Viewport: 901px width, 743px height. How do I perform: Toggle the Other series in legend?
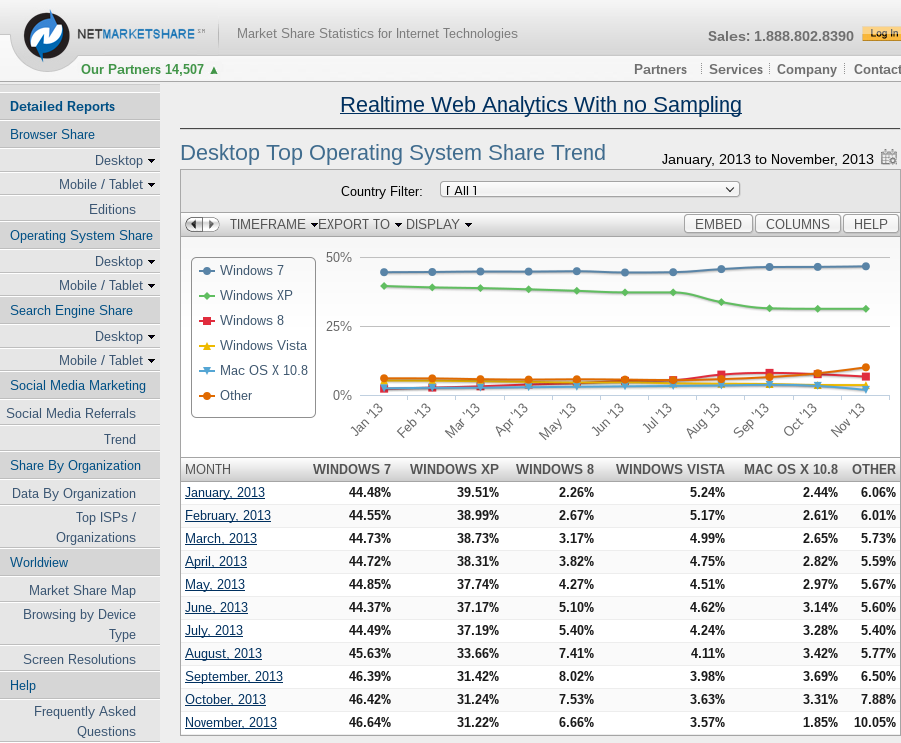tap(236, 396)
